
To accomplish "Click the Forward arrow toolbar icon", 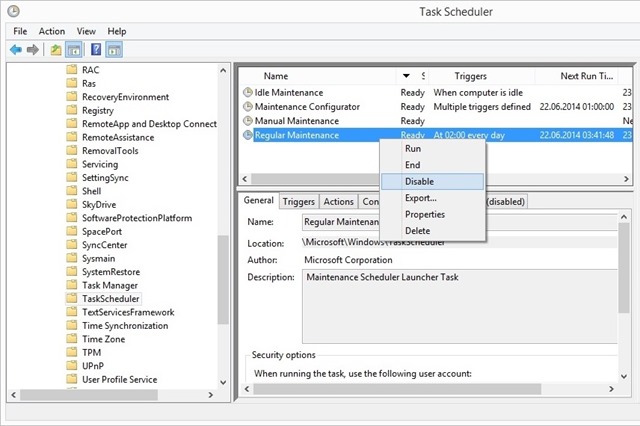I will (33, 50).
